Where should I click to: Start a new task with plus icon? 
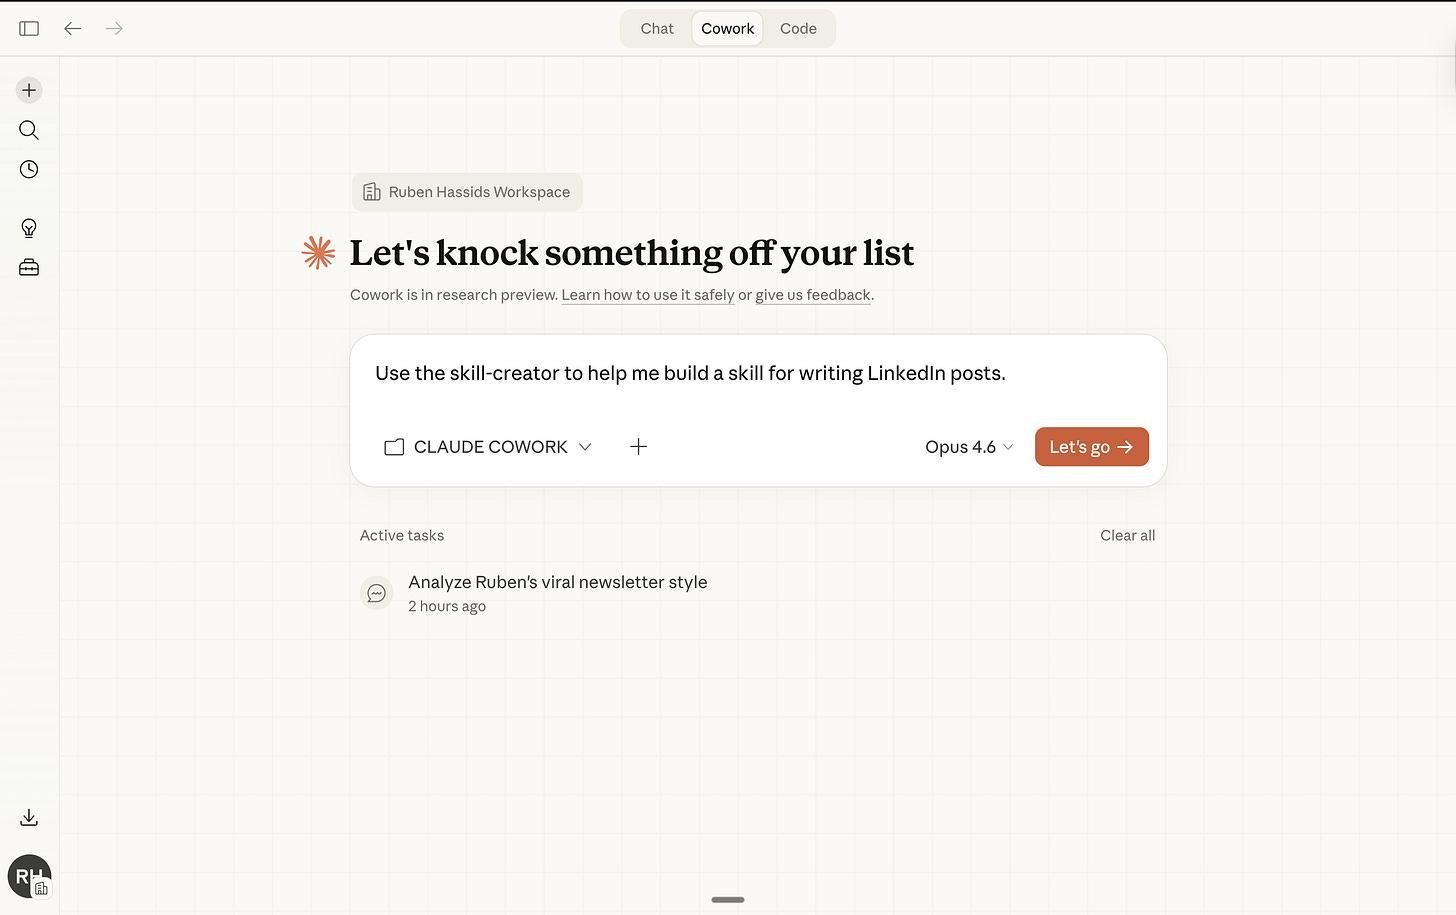29,90
